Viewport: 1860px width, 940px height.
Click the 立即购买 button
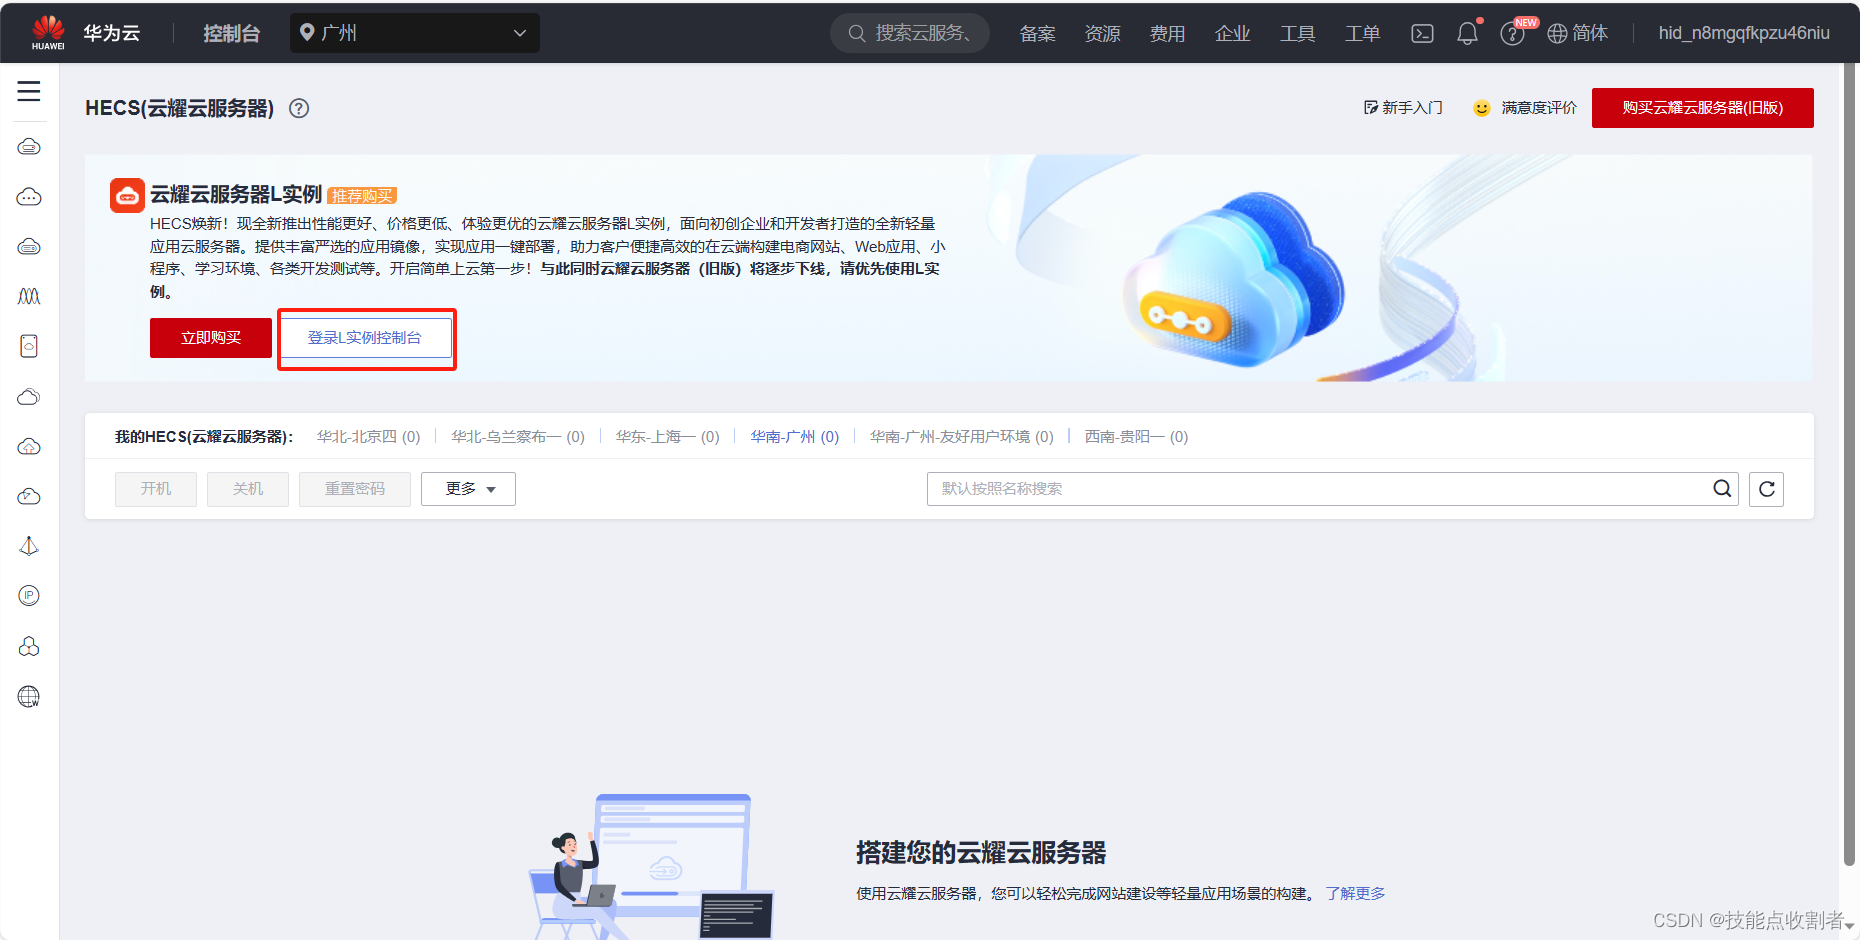[210, 337]
